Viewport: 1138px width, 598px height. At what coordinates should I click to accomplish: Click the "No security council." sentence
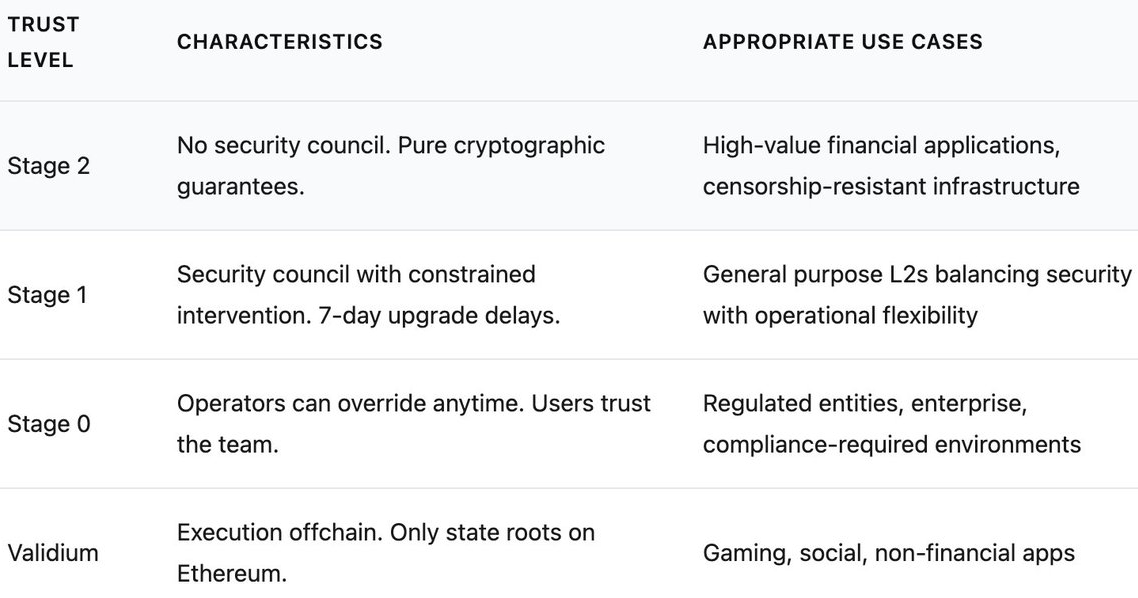click(283, 145)
